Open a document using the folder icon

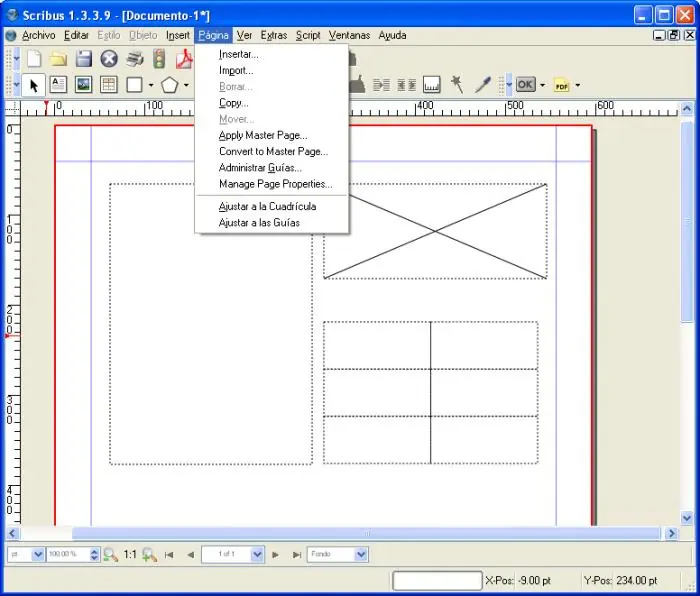(x=58, y=59)
